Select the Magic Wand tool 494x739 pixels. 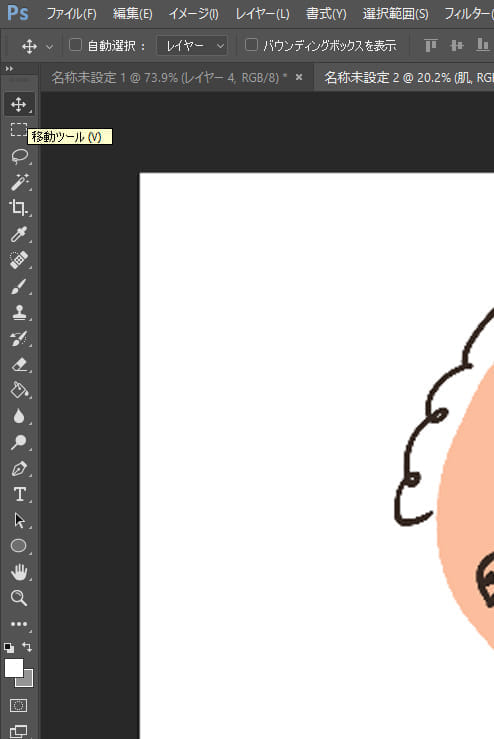pos(19,182)
